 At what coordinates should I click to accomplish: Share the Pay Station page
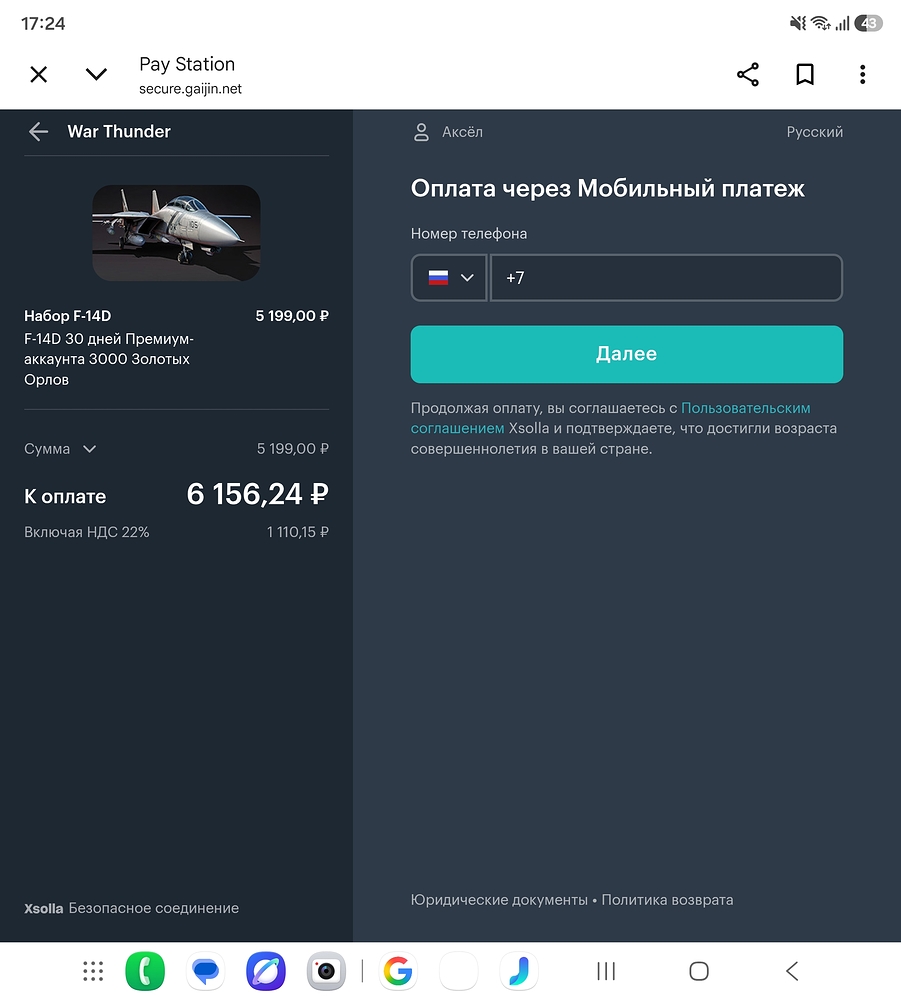tap(748, 75)
